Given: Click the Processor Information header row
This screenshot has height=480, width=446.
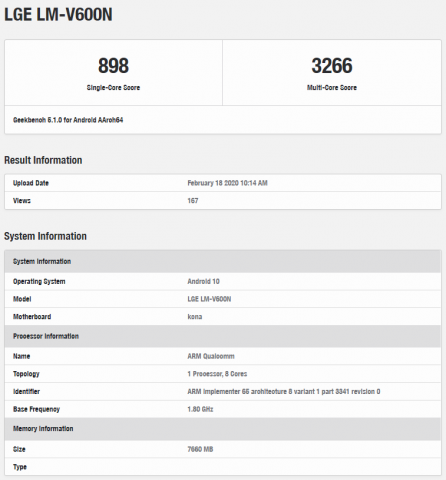Looking at the screenshot, I should (223, 336).
